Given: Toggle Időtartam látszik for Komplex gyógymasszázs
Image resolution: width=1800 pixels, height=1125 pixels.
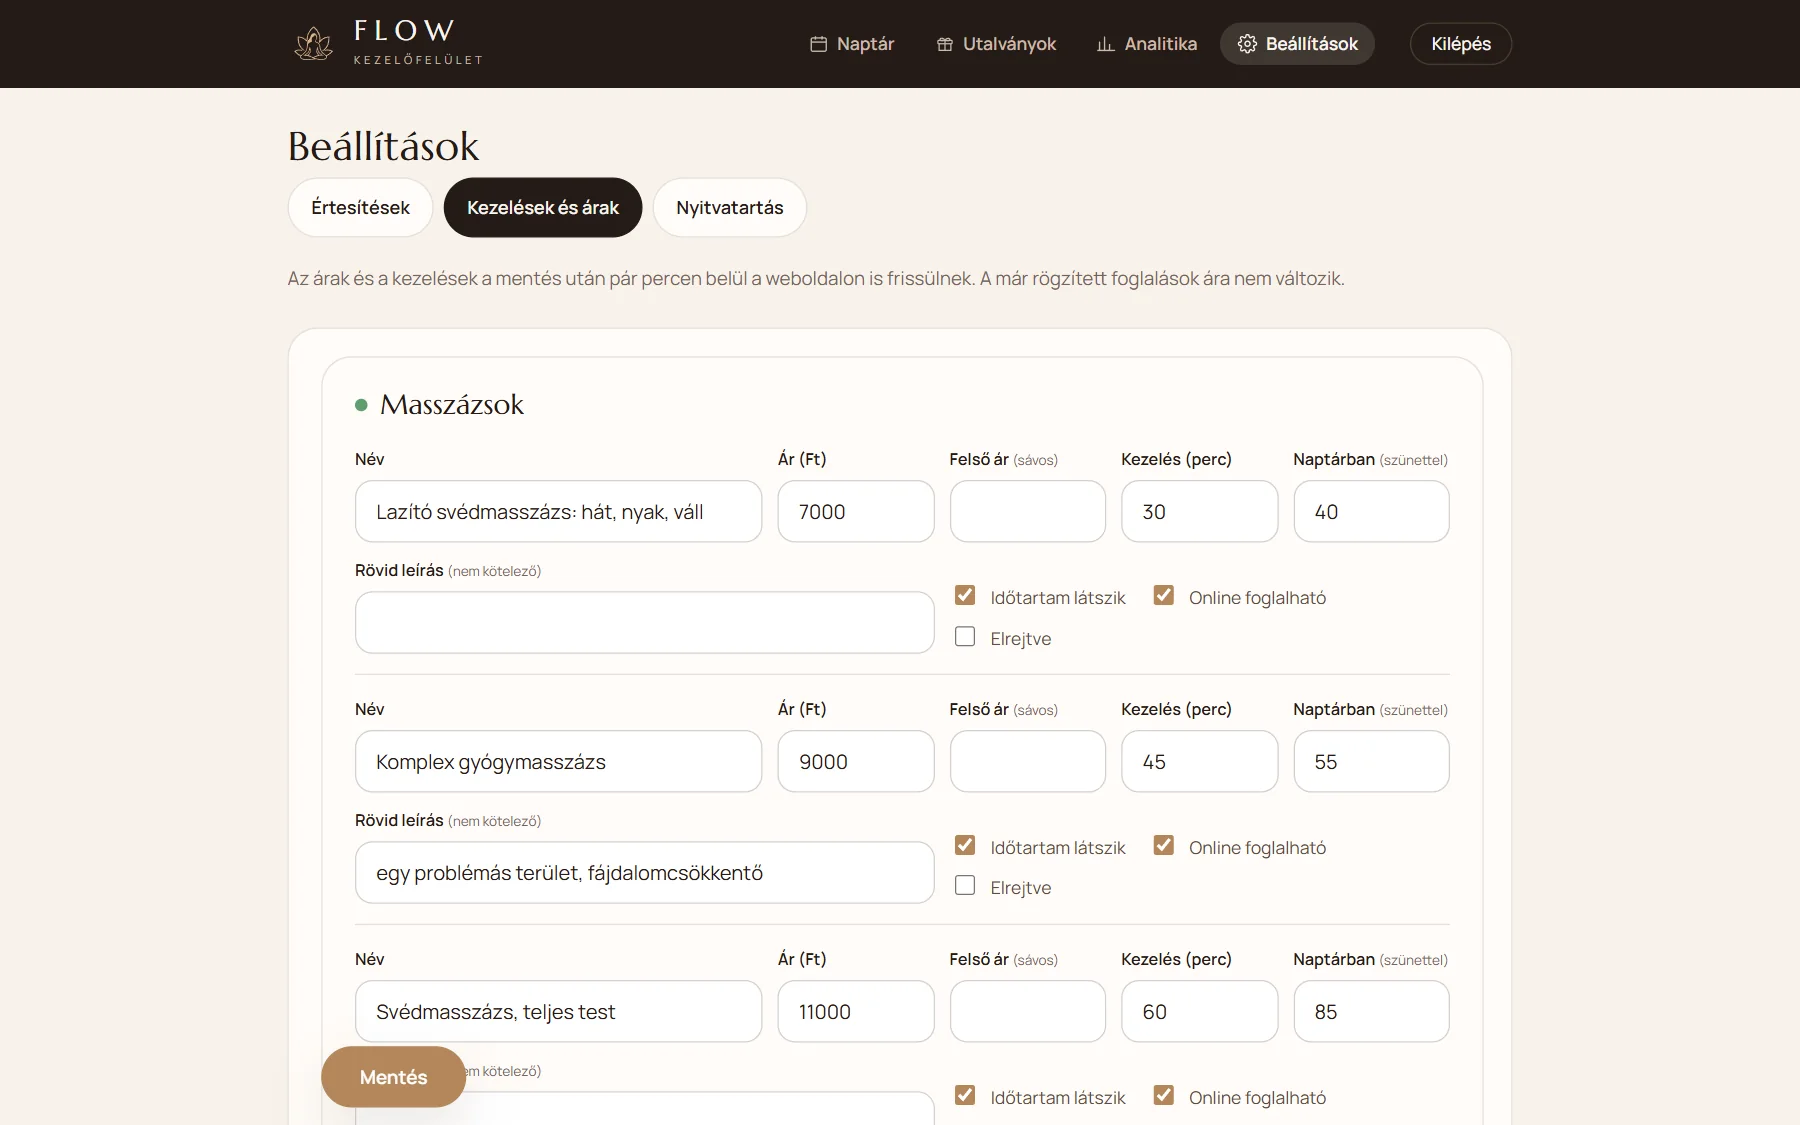Looking at the screenshot, I should [x=965, y=846].
